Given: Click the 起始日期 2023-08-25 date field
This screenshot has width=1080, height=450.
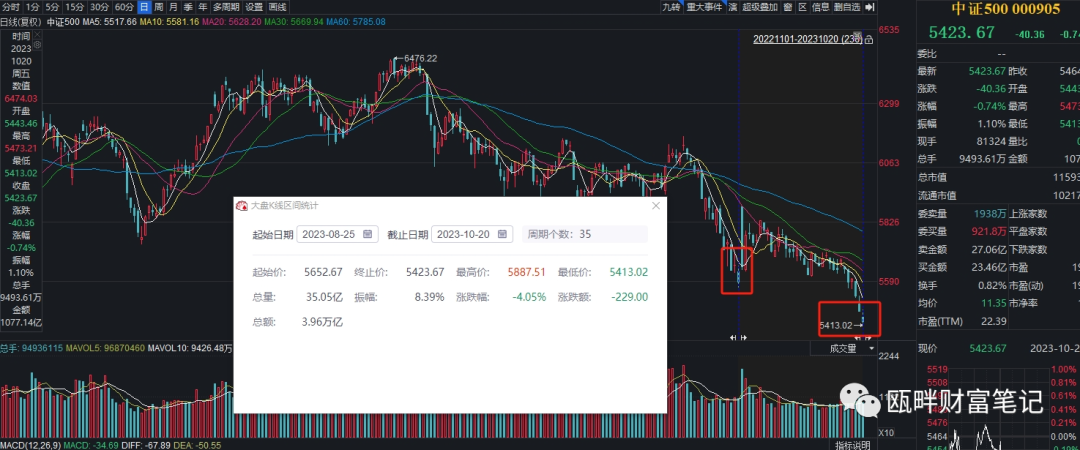Looking at the screenshot, I should pyautogui.click(x=338, y=234).
